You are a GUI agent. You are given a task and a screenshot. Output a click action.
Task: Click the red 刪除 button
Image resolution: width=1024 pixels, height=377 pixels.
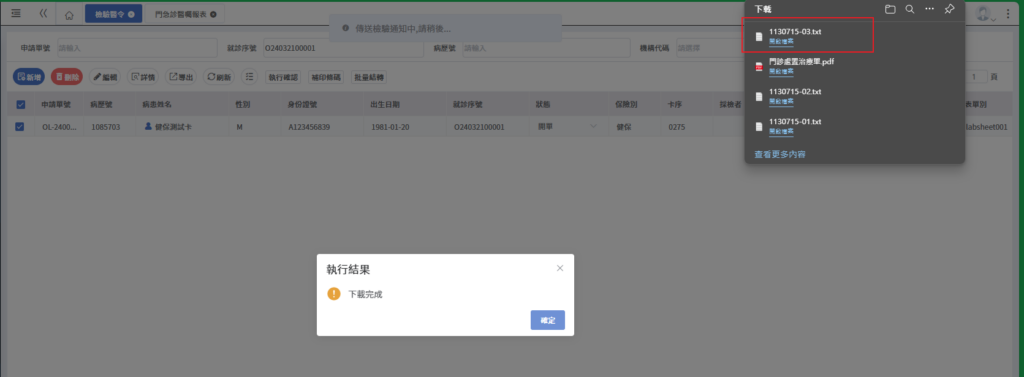(67, 76)
